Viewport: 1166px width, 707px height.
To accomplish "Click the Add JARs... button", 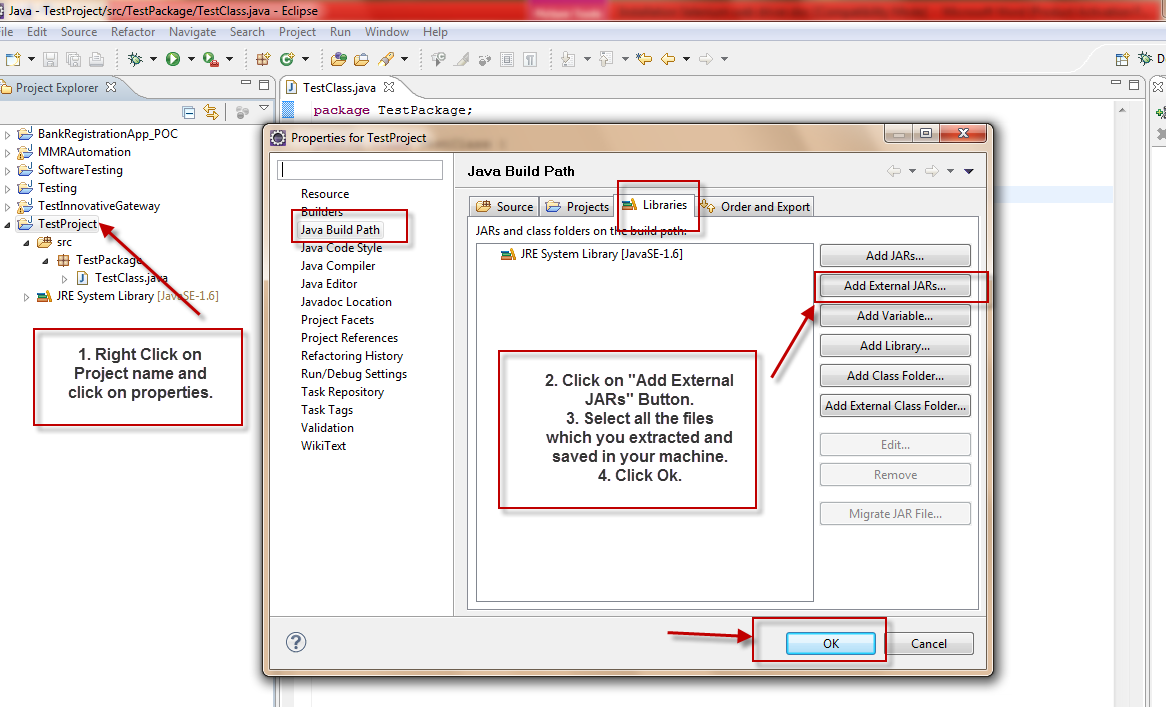I will (895, 256).
